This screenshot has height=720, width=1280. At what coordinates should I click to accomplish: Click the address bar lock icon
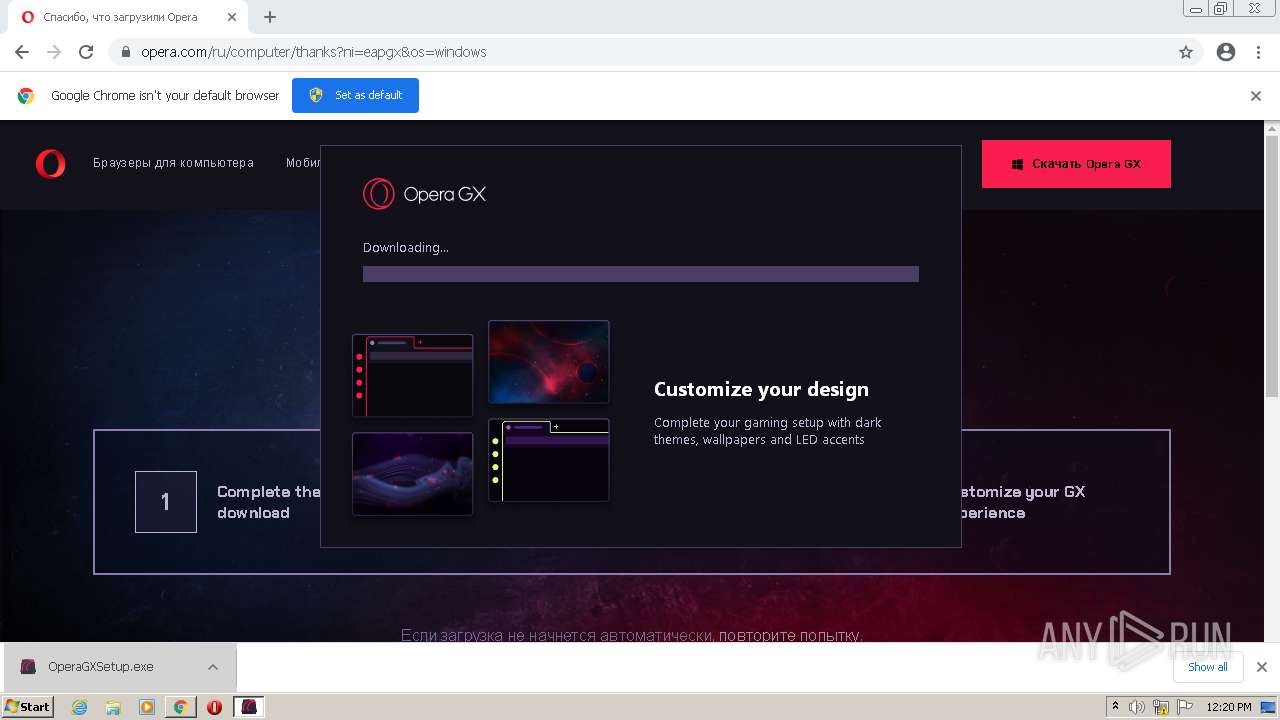[126, 52]
